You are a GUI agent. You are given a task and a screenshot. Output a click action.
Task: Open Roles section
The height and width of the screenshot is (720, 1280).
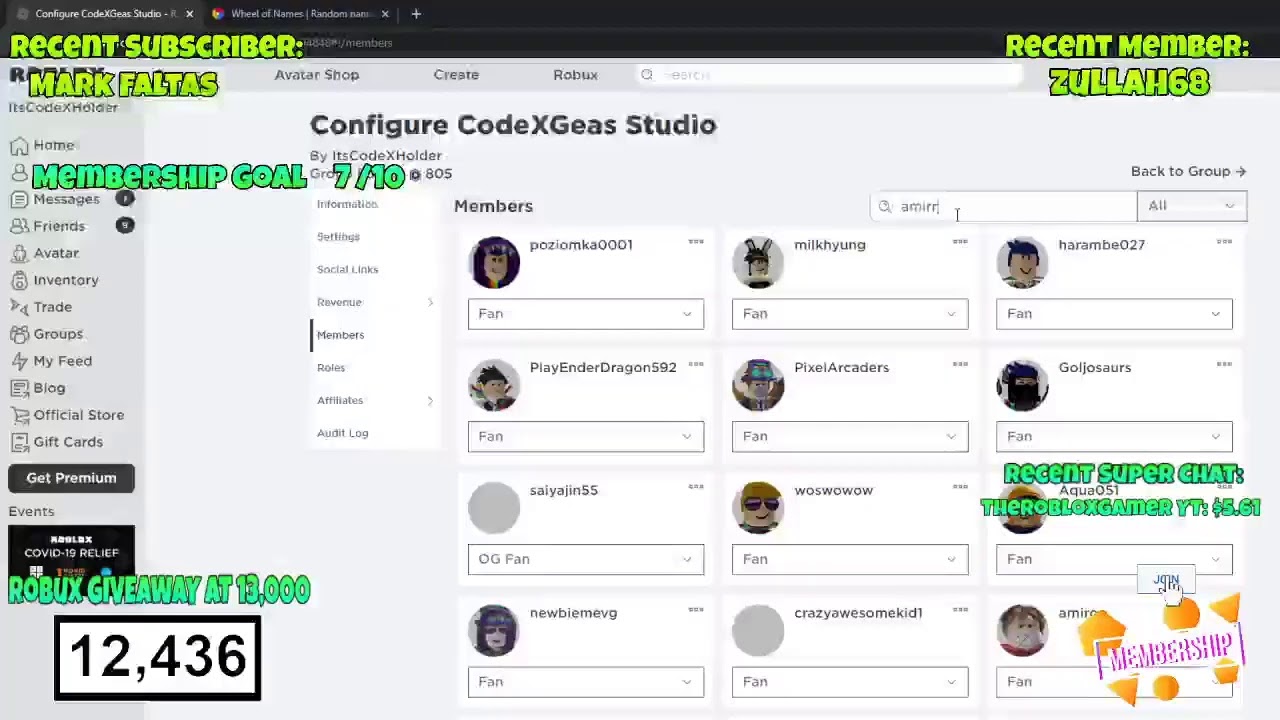point(331,368)
